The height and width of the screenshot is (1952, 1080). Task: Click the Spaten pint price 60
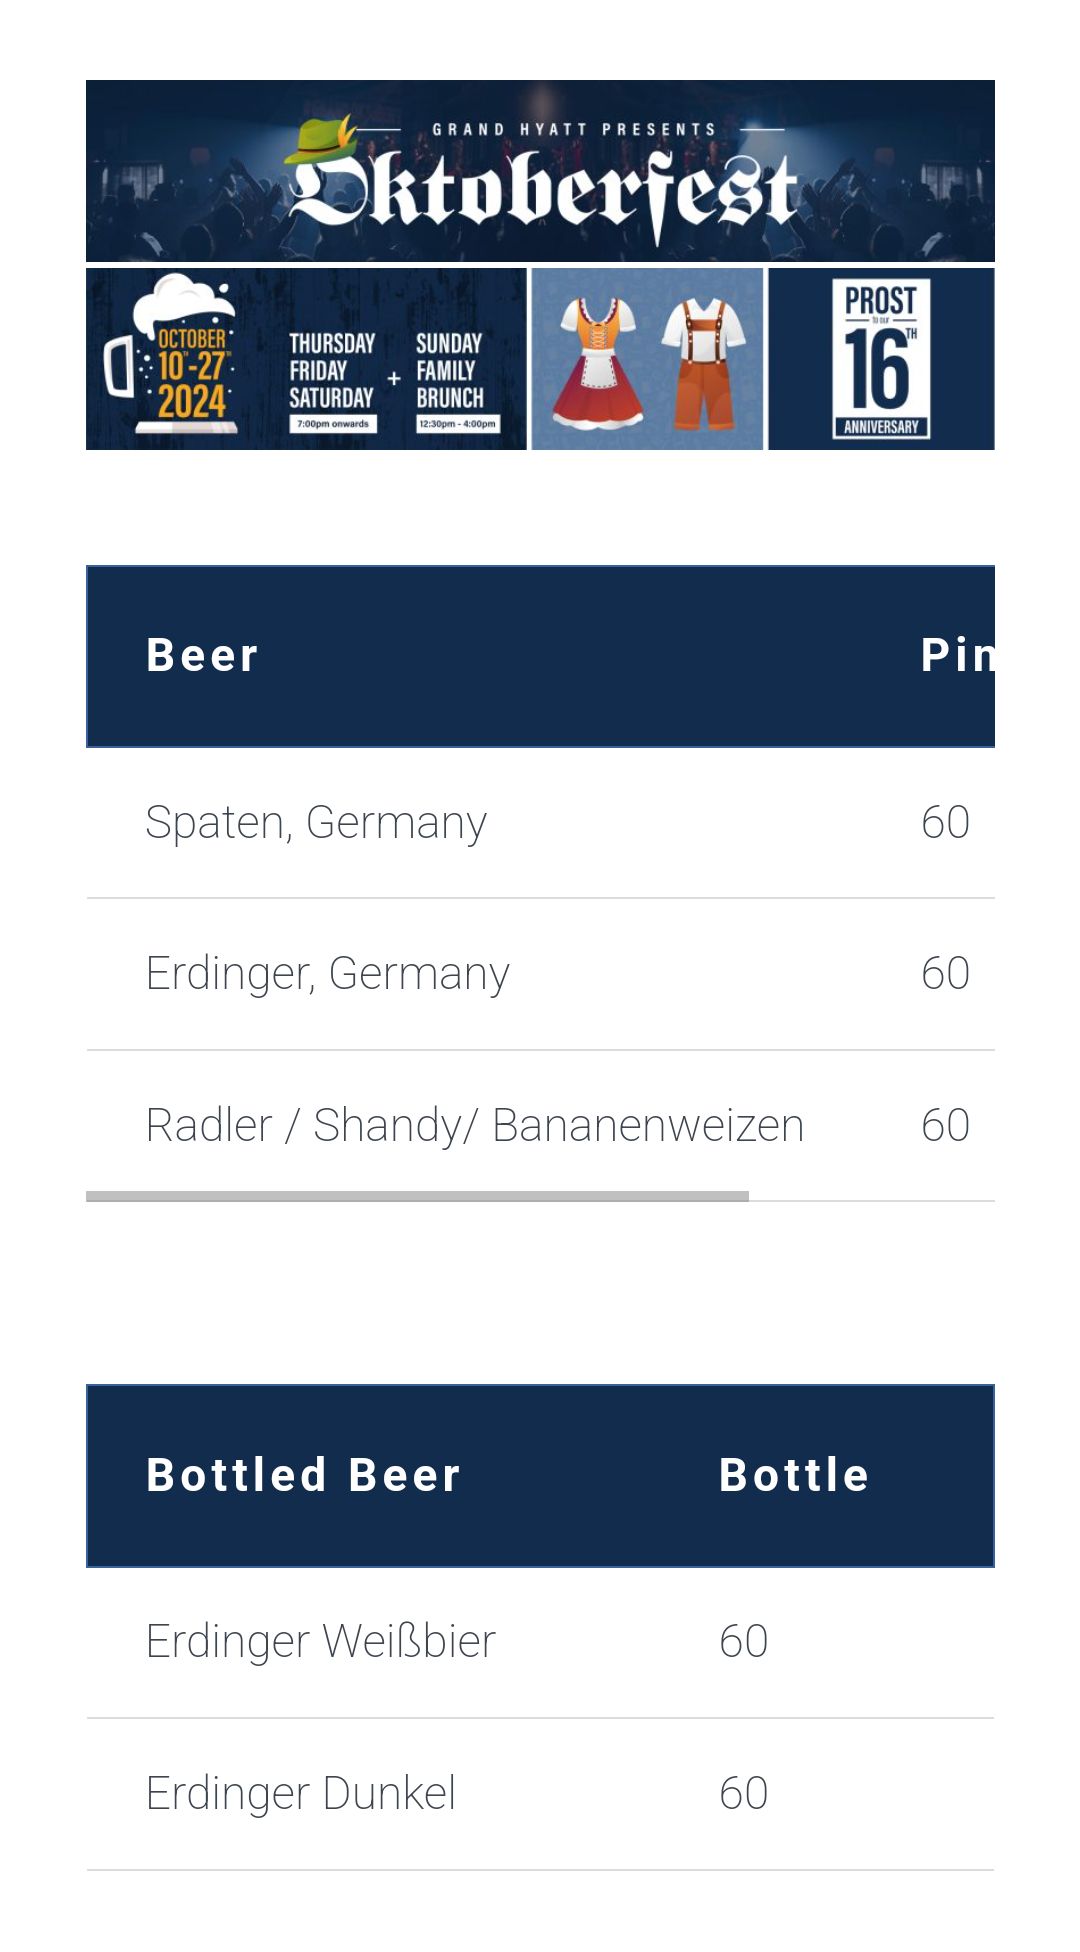point(945,823)
